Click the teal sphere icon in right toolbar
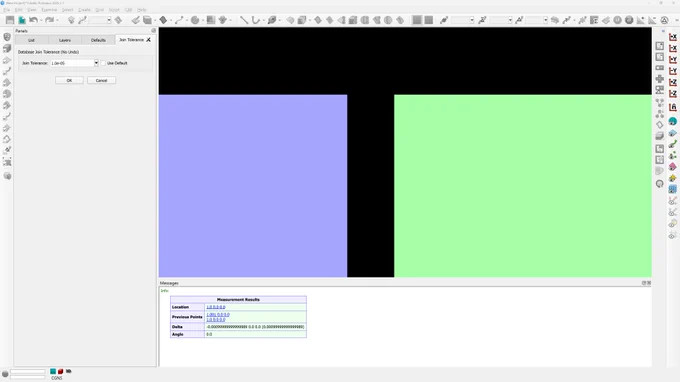Screen dimensions: 680x382 pos(673,121)
